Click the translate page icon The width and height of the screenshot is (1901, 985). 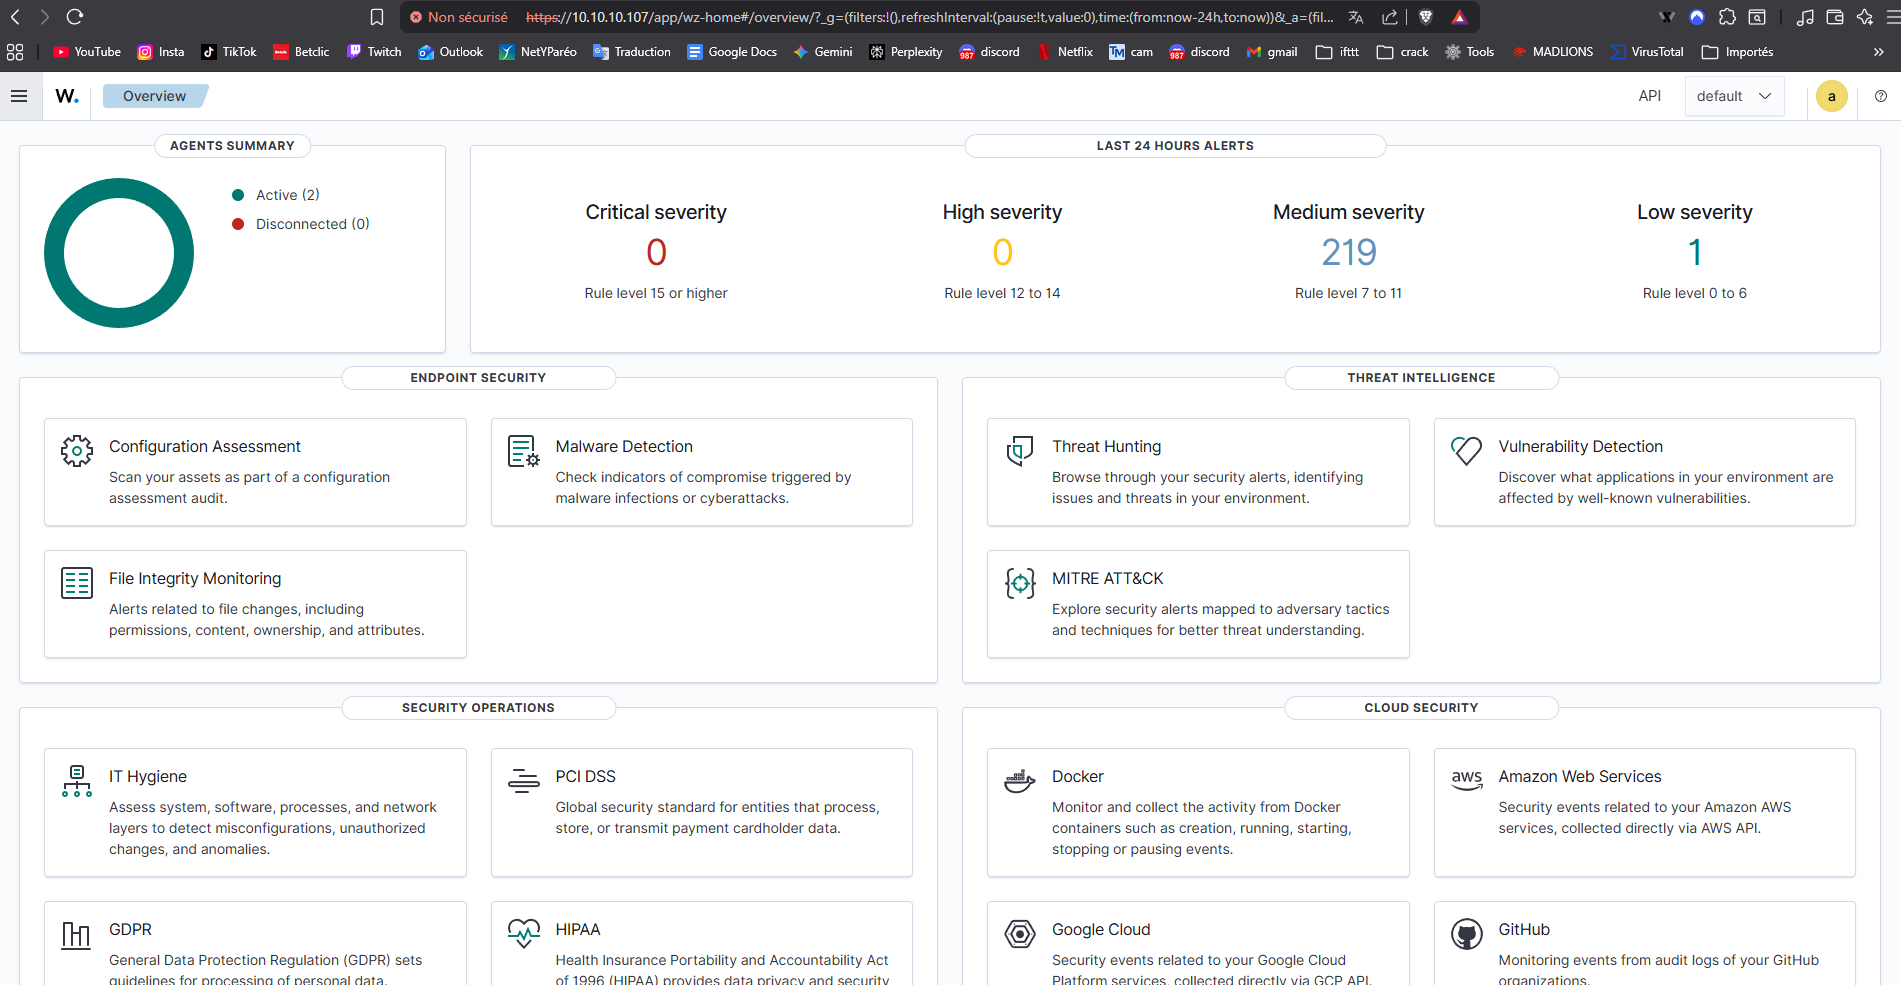(1356, 17)
